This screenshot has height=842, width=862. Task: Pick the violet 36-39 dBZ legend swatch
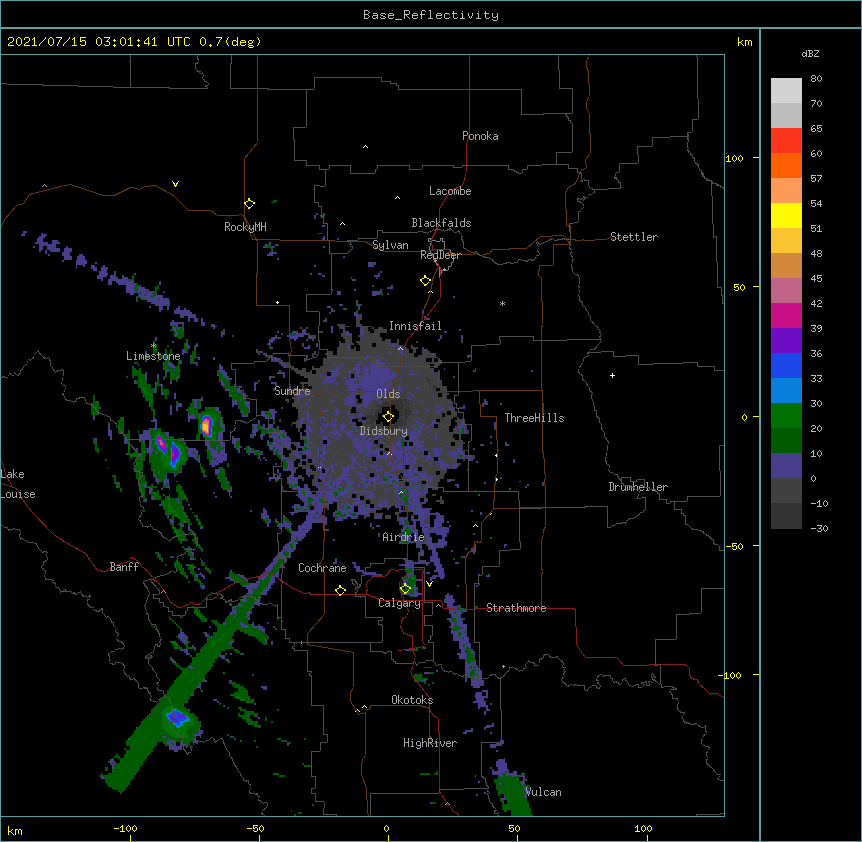pyautogui.click(x=786, y=341)
